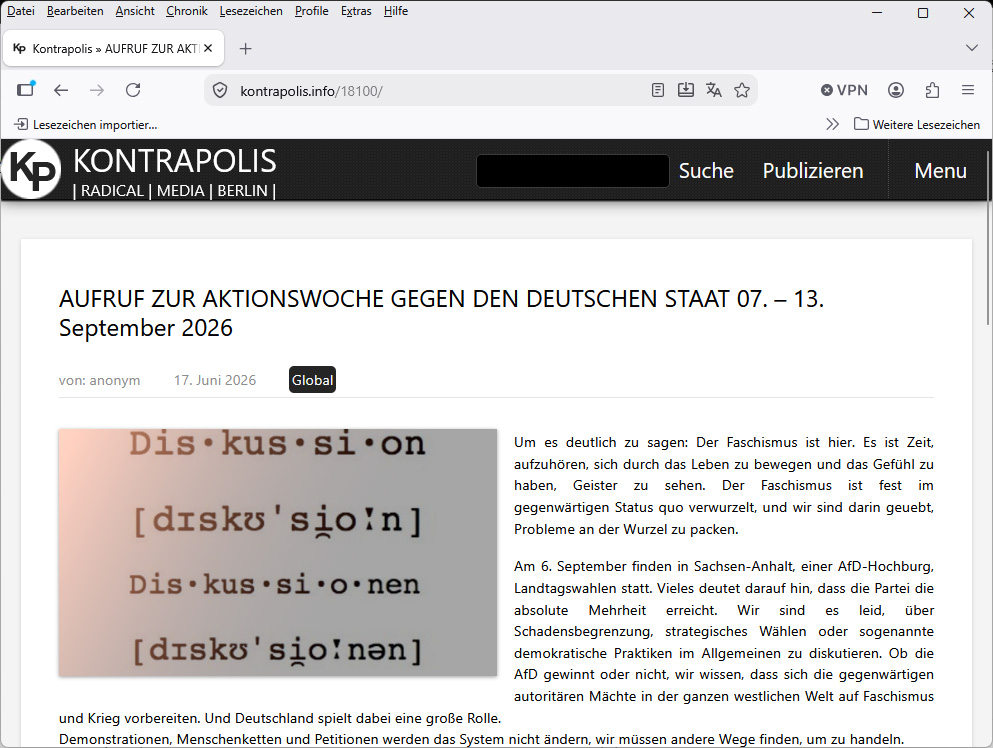Open the Publizieren link

pos(813,170)
